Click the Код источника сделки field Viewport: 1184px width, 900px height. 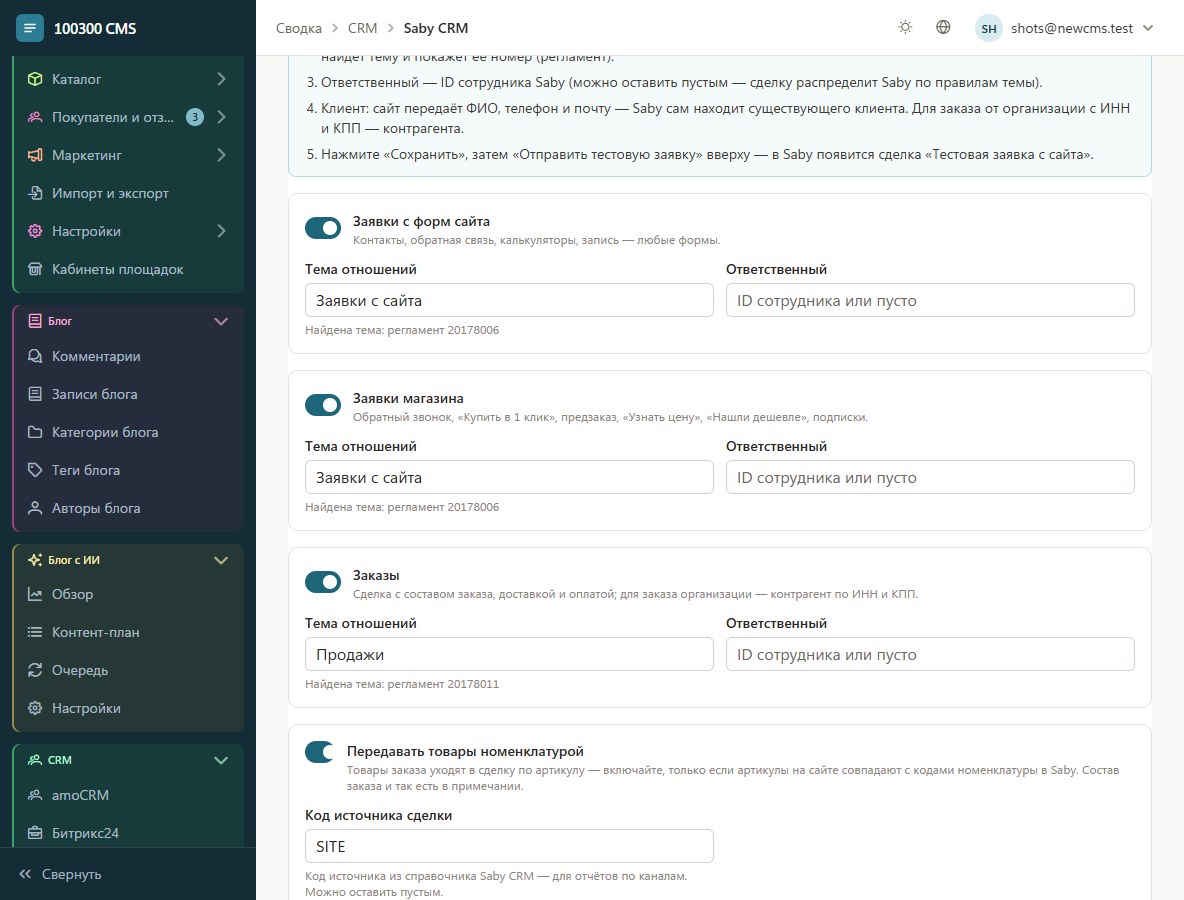[509, 846]
